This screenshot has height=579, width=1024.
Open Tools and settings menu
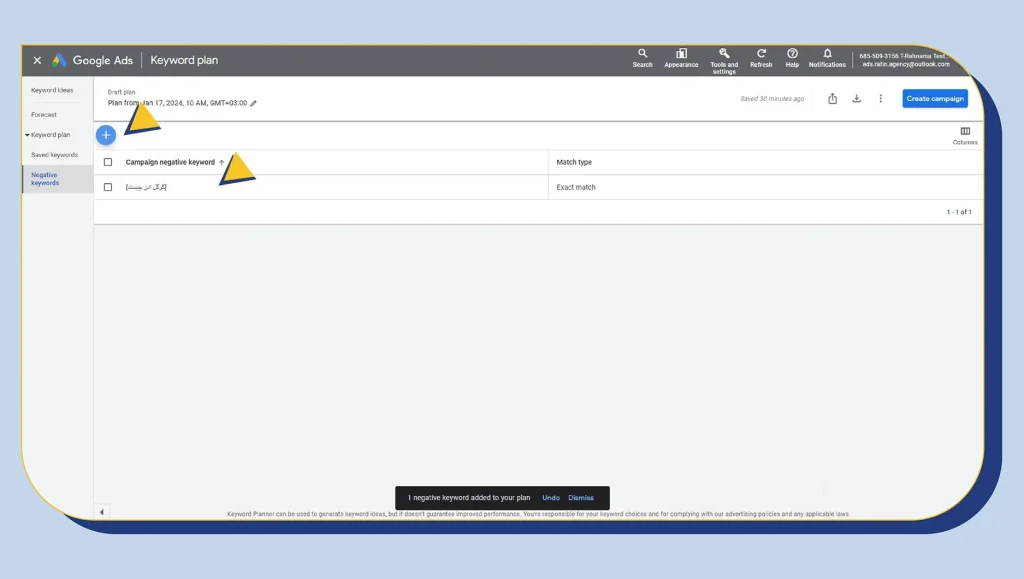[x=724, y=61]
